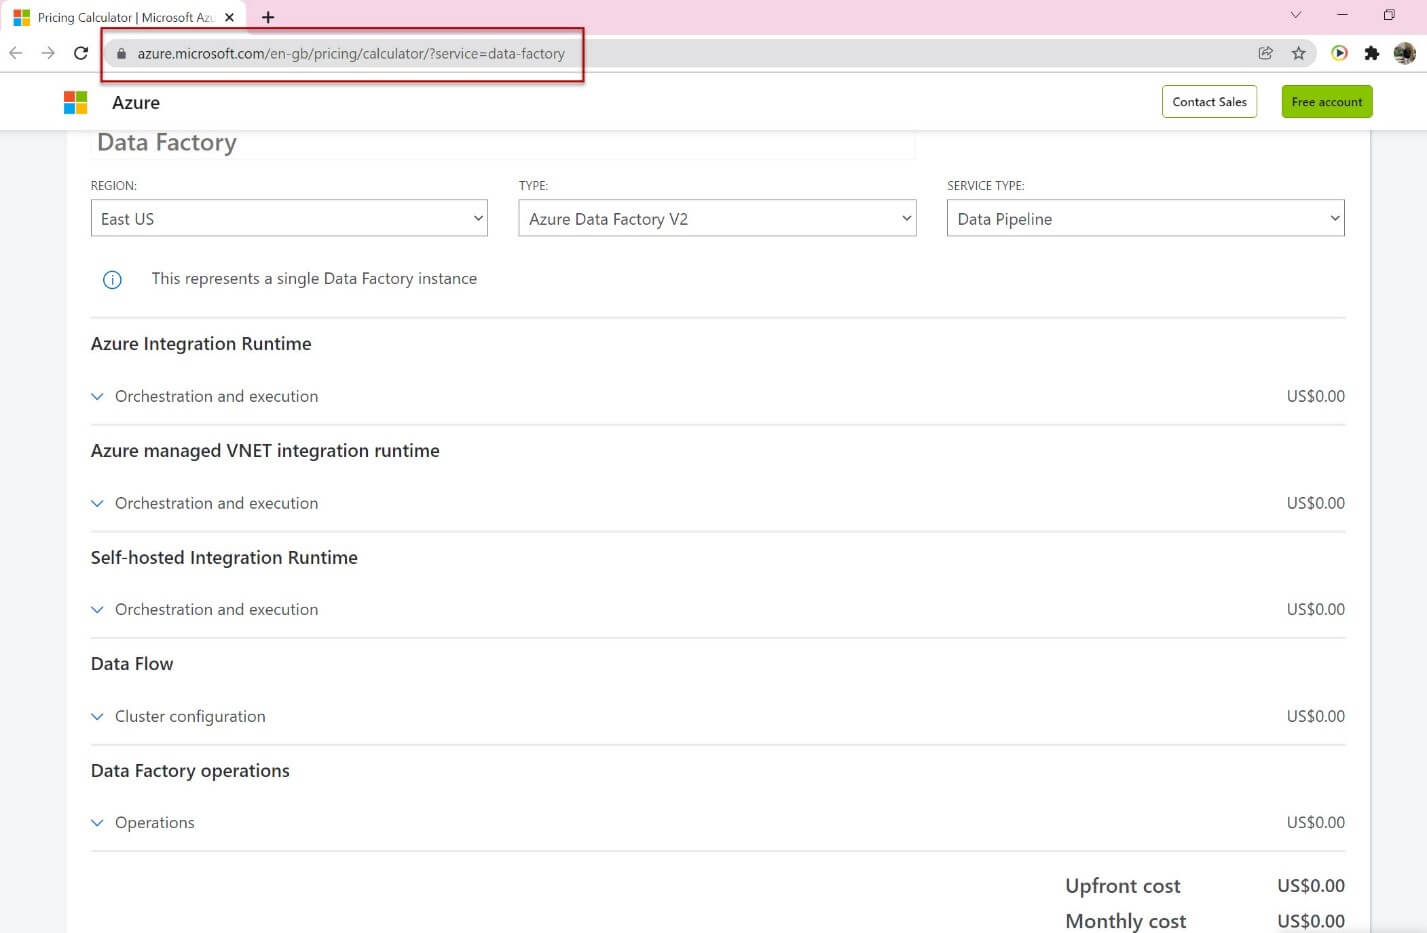This screenshot has width=1427, height=933.
Task: Bookmark this page with star icon
Action: pyautogui.click(x=1298, y=53)
